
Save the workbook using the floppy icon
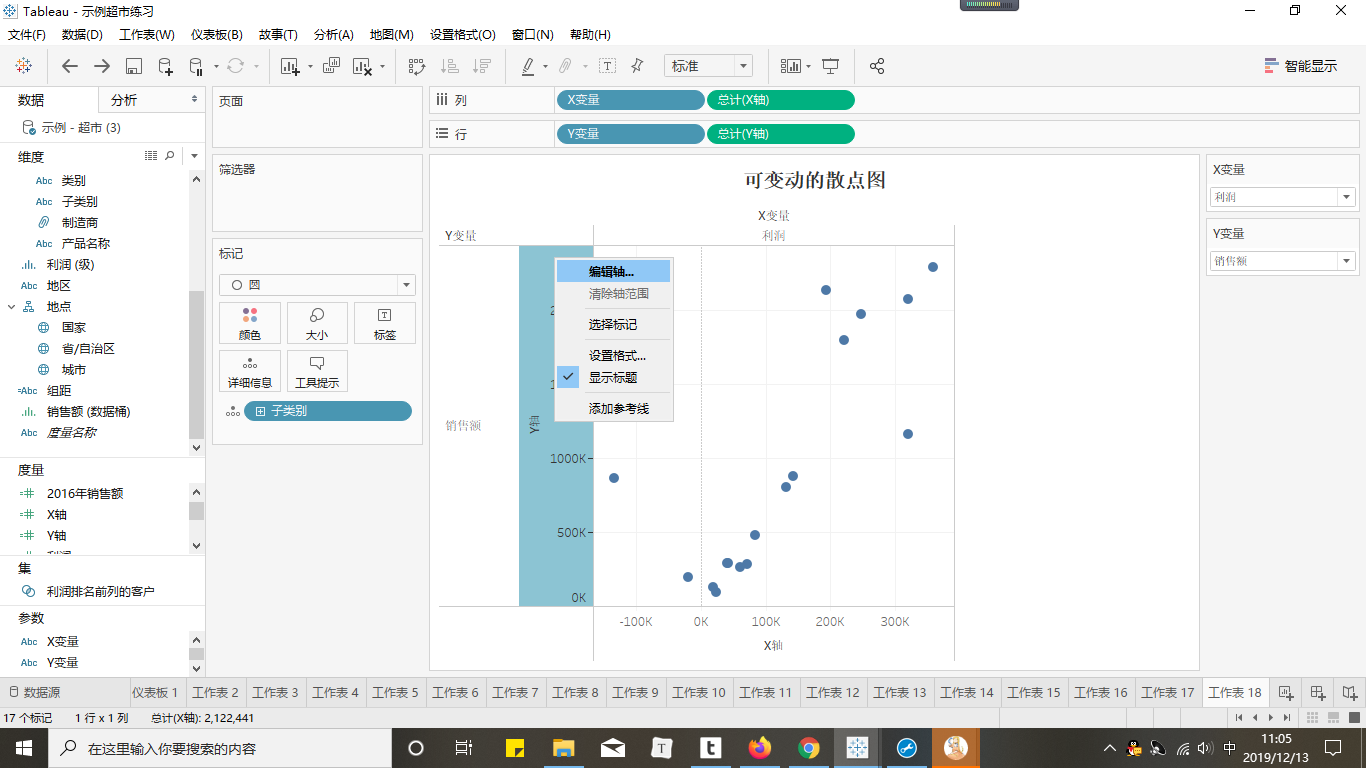(x=134, y=66)
